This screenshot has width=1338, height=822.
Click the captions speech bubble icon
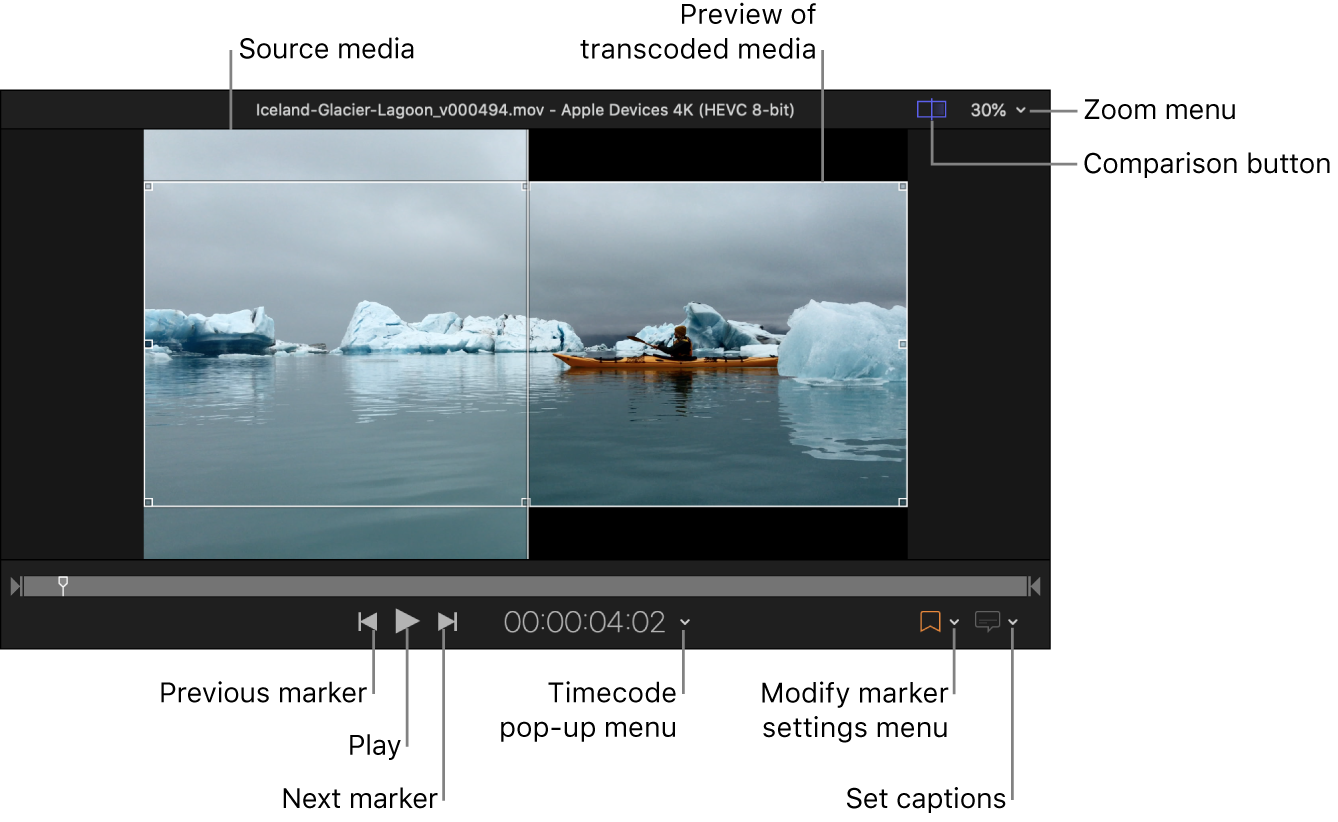click(987, 622)
